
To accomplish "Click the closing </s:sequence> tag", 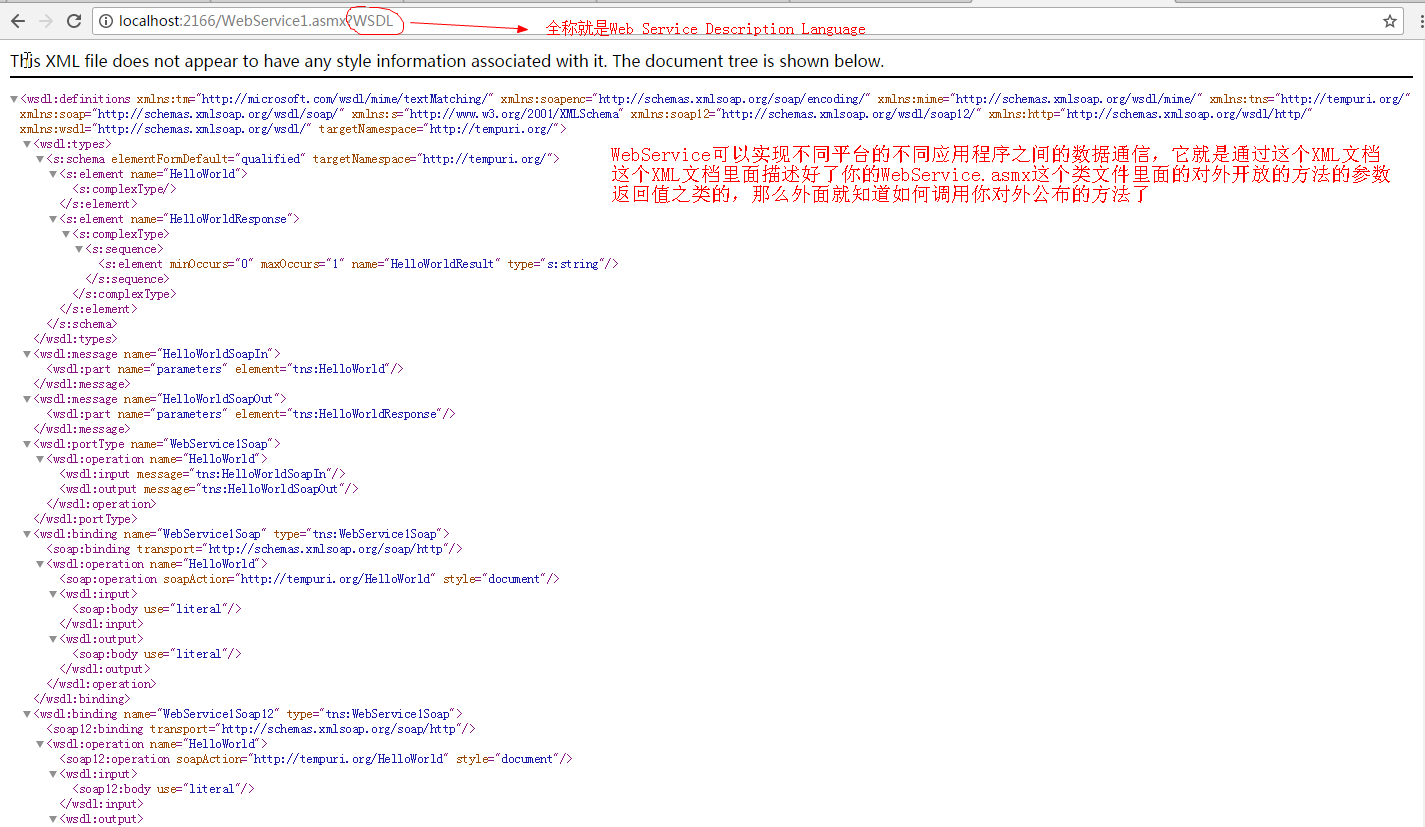I will click(x=126, y=279).
